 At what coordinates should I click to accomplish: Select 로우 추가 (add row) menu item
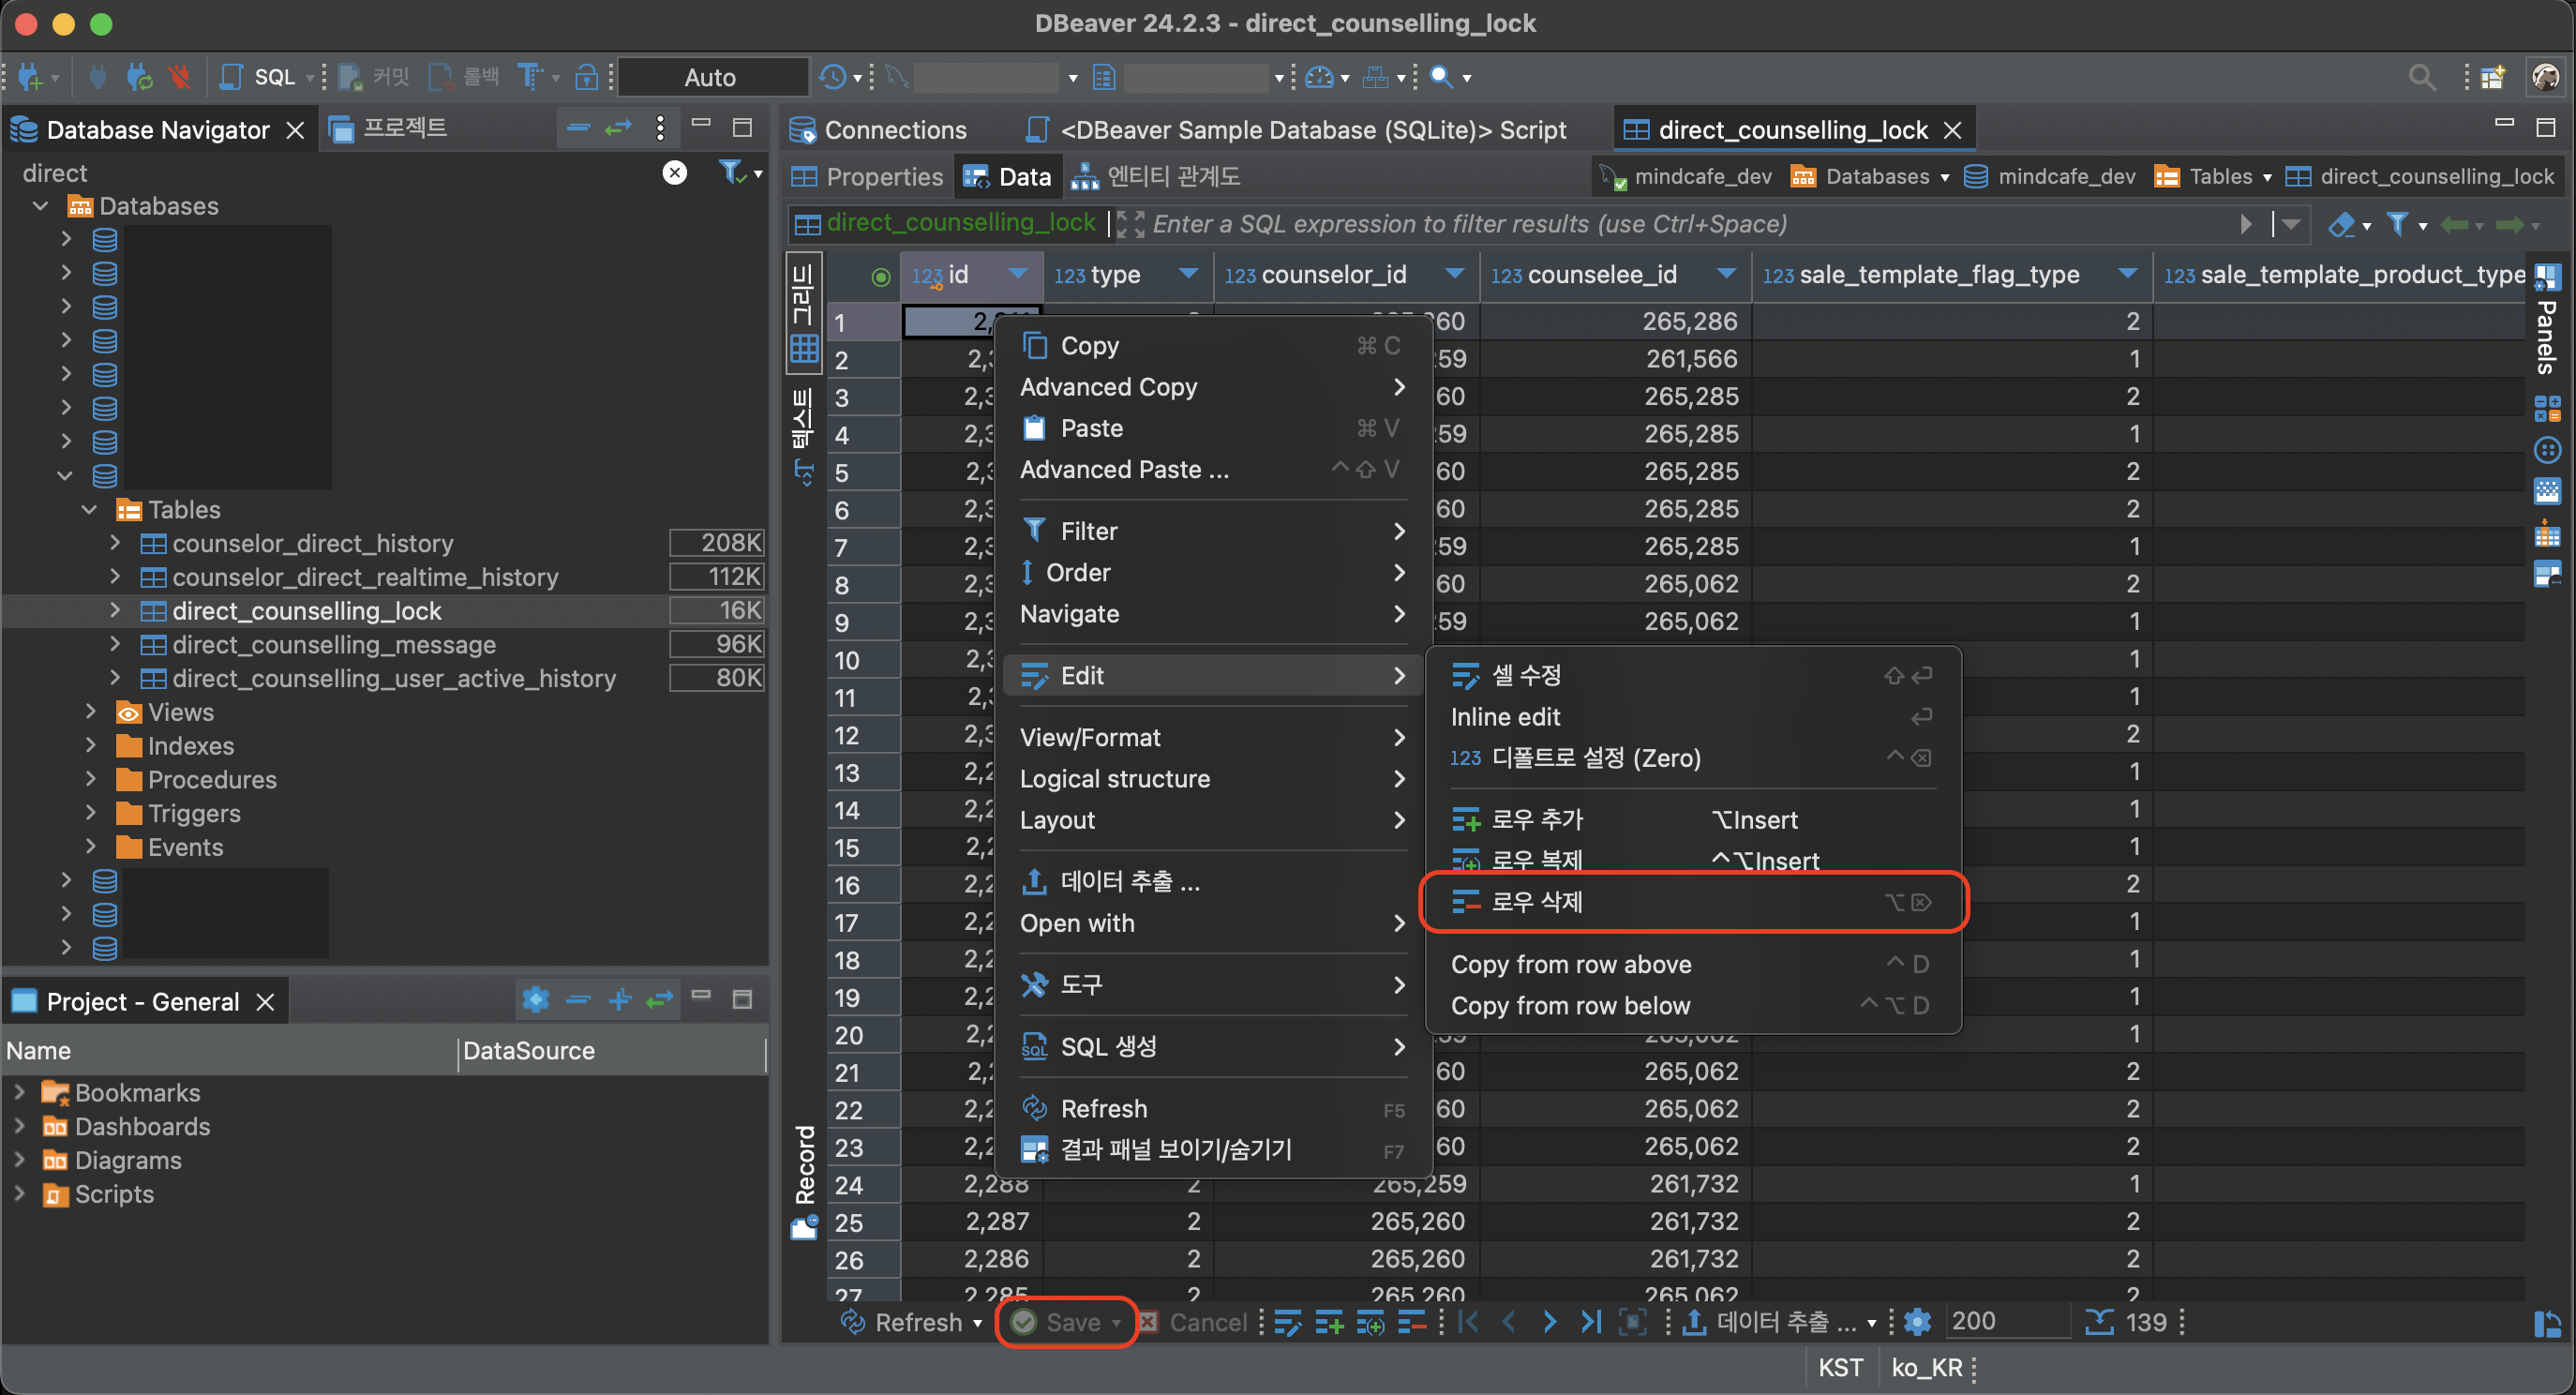pos(1693,819)
